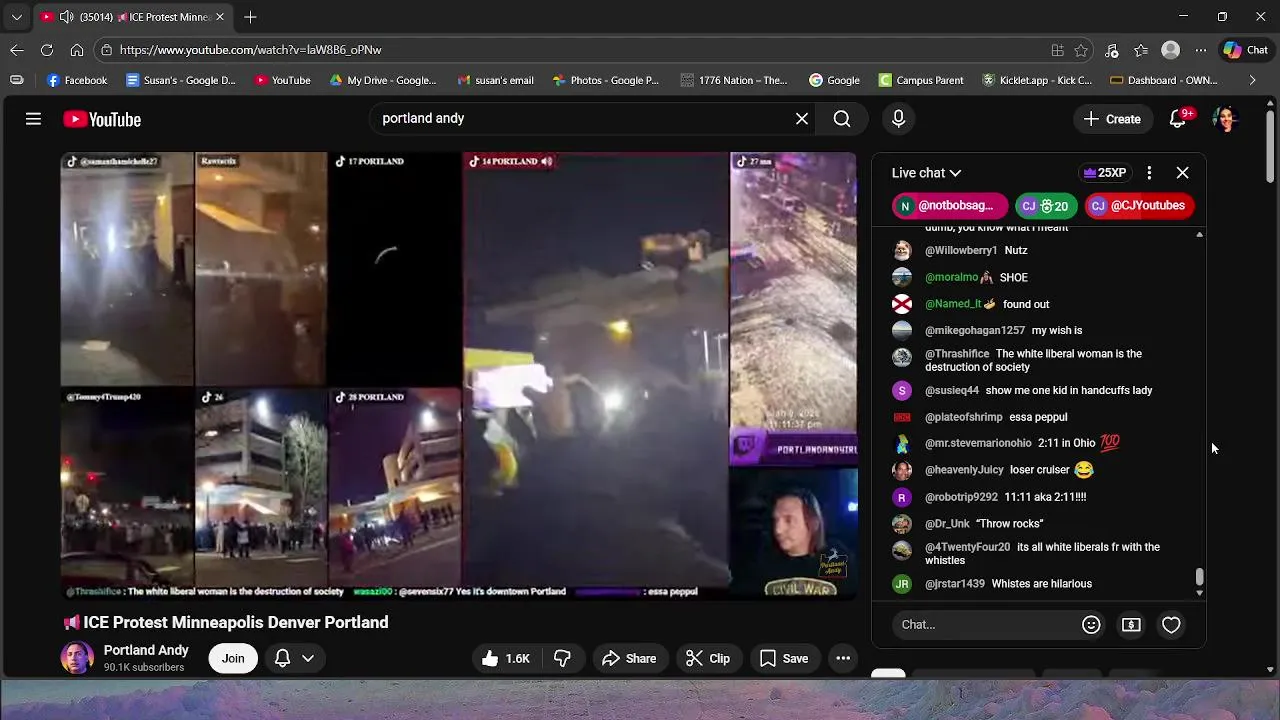This screenshot has height=720, width=1280.
Task: Open emoji picker in chat
Action: [1091, 625]
